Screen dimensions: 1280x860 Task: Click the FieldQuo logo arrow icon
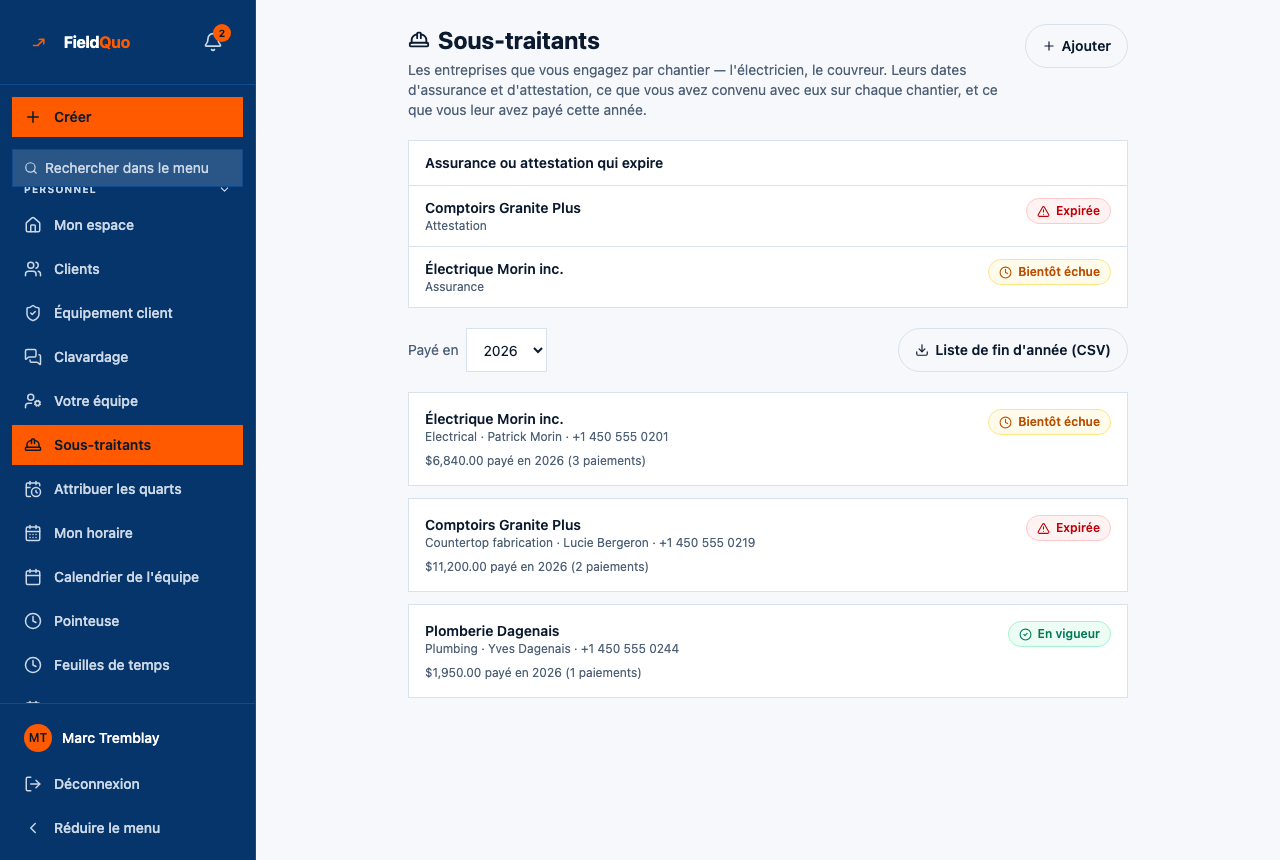pyautogui.click(x=39, y=42)
